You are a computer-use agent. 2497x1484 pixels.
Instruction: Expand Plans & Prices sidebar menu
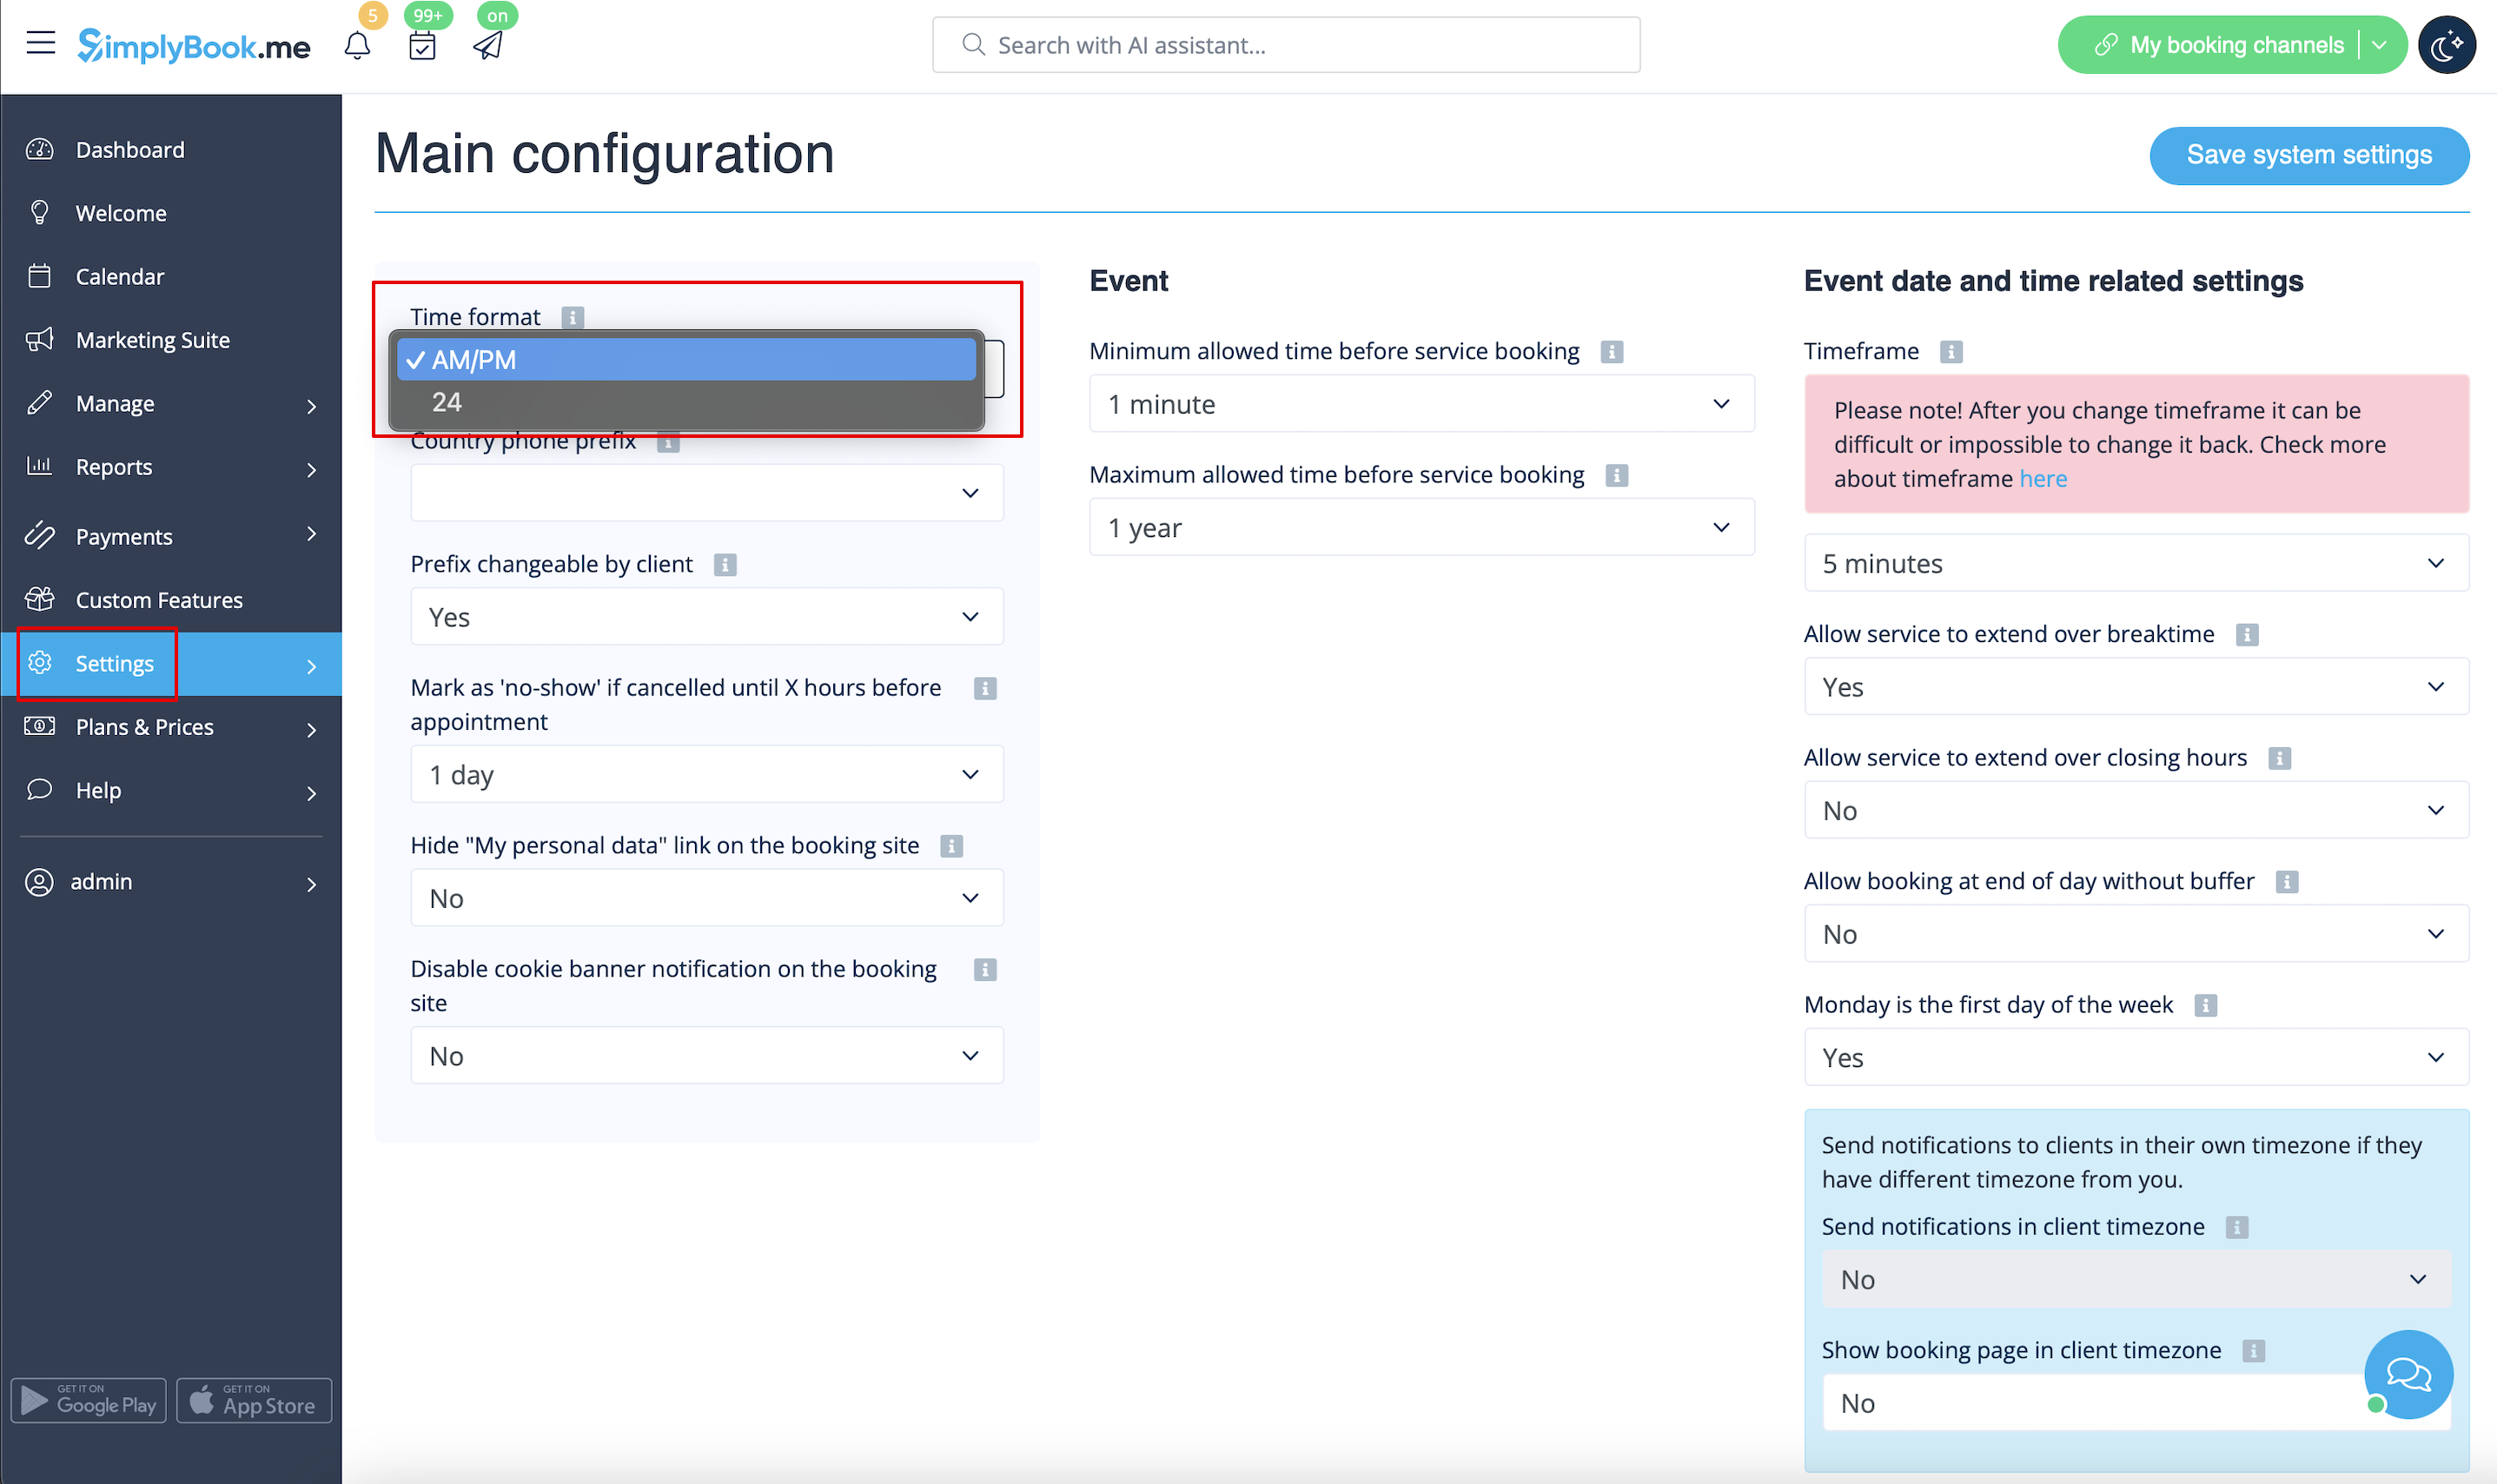[x=171, y=727]
